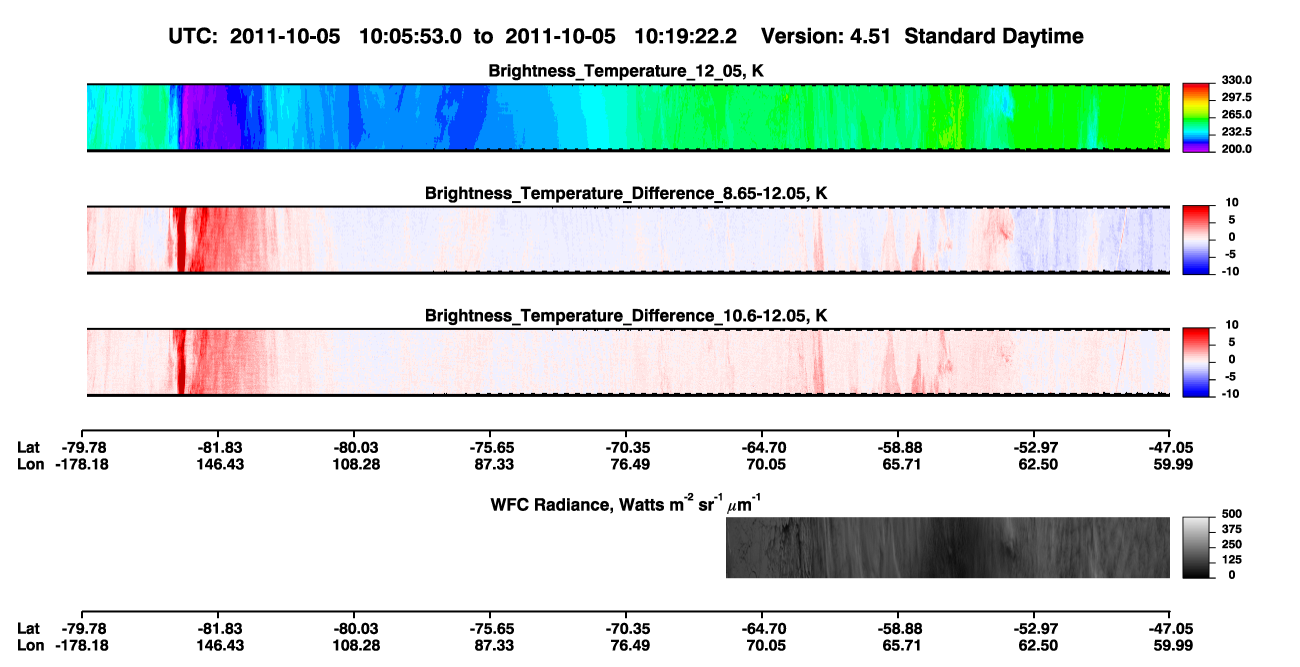Click the dark red stripe in the 8.65-12.05 panel
Image resolution: width=1300 pixels, height=667 pixels.
coord(180,239)
